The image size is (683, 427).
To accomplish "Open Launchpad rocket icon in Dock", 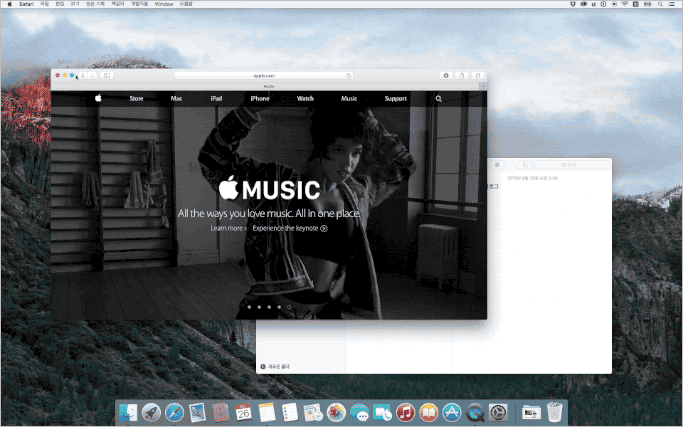I will tap(151, 412).
